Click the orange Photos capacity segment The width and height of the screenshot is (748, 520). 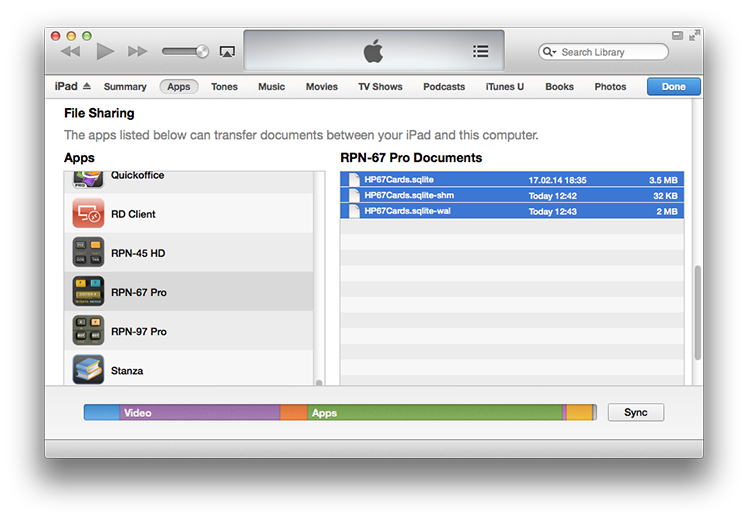293,412
